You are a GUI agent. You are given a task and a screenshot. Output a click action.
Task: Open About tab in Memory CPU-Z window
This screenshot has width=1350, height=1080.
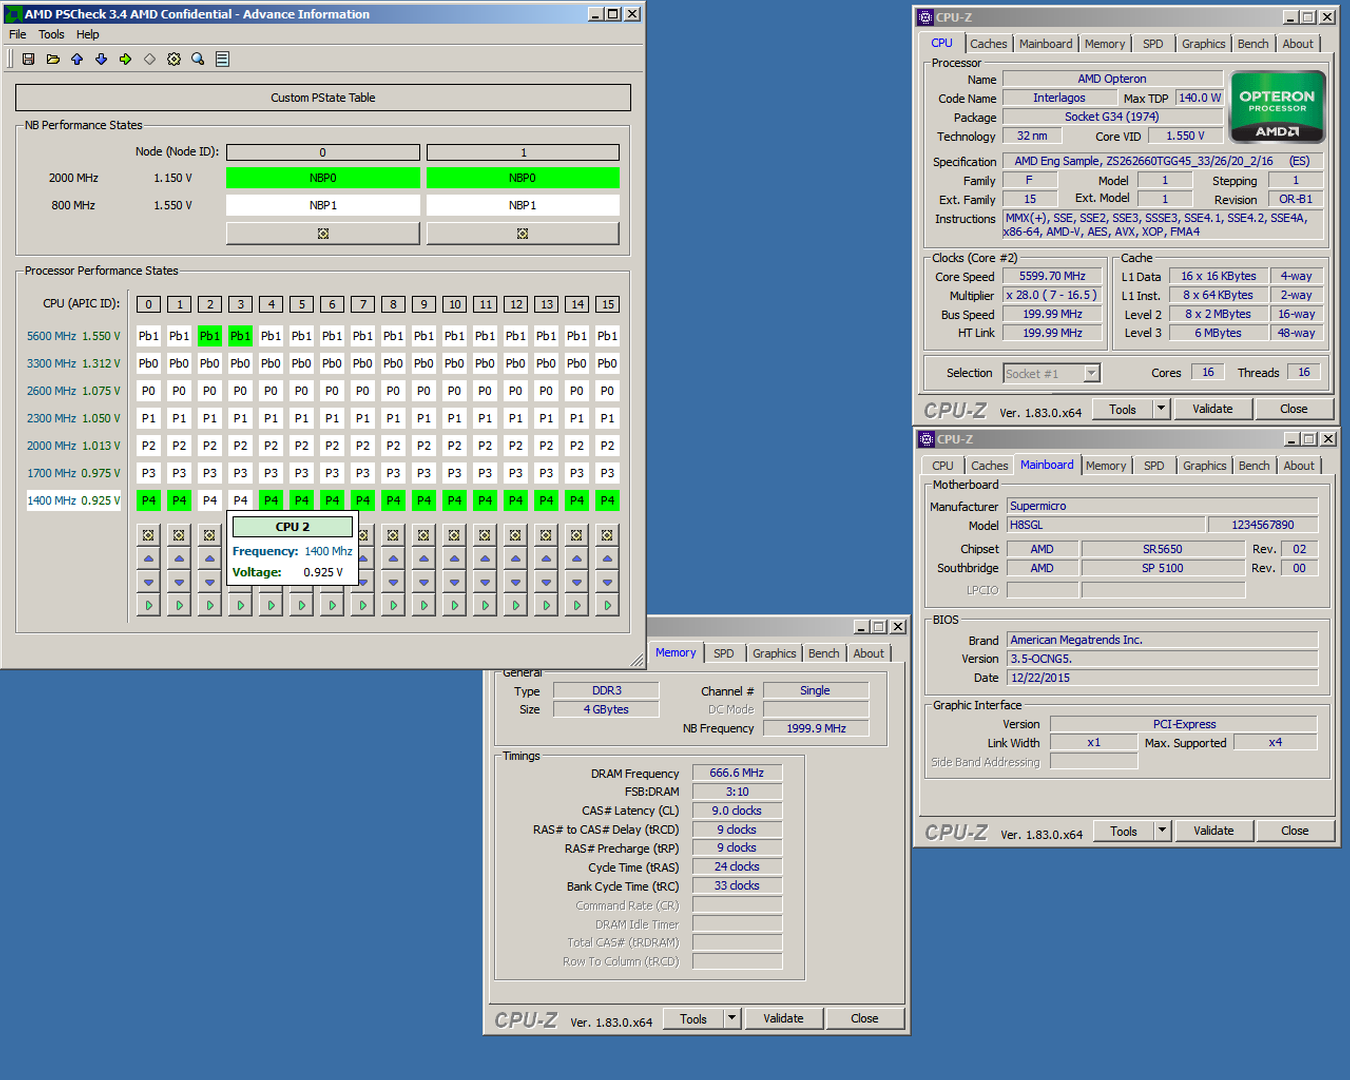pyautogui.click(x=868, y=654)
